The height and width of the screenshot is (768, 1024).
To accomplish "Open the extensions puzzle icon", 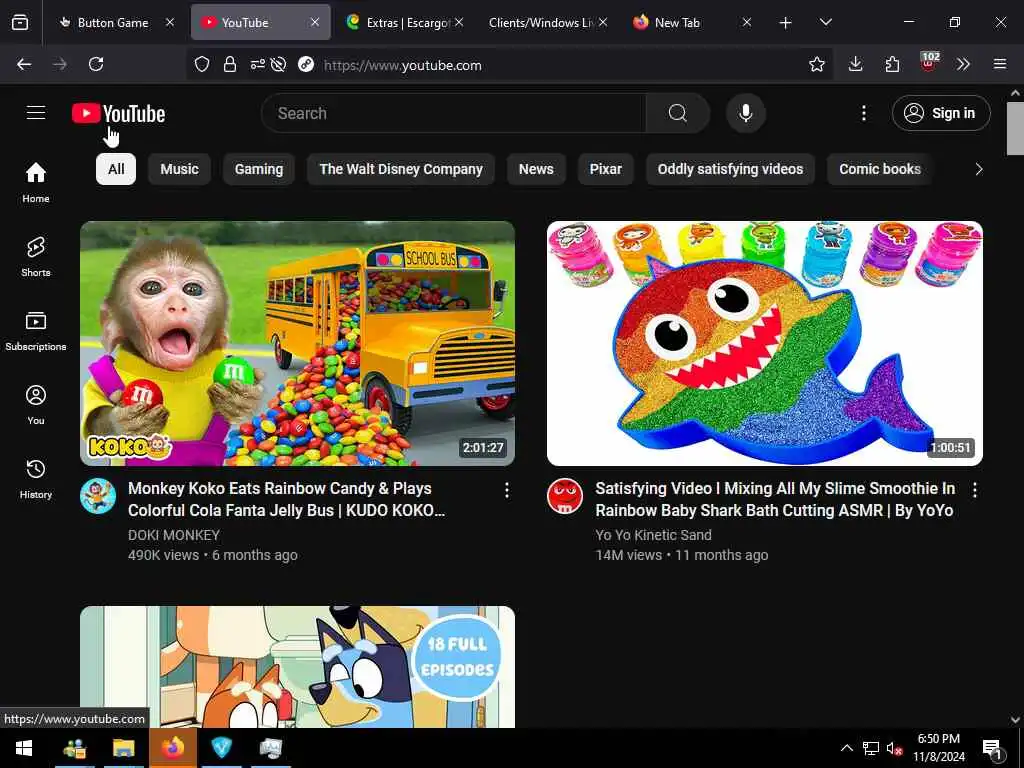I will 892,64.
